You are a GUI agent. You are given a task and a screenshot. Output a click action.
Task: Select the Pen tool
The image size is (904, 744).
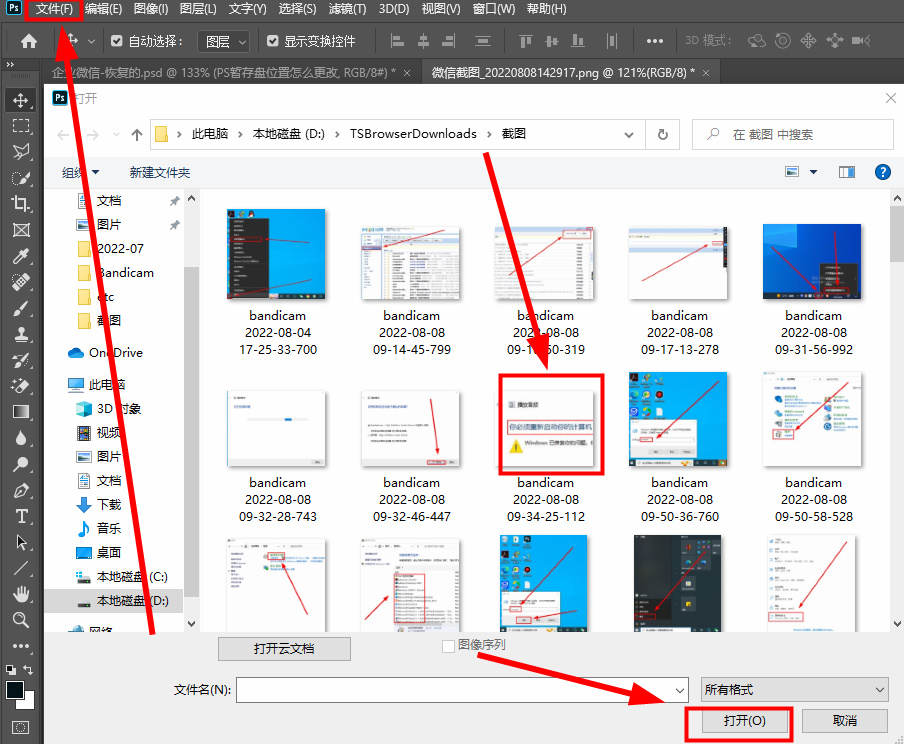coord(20,490)
